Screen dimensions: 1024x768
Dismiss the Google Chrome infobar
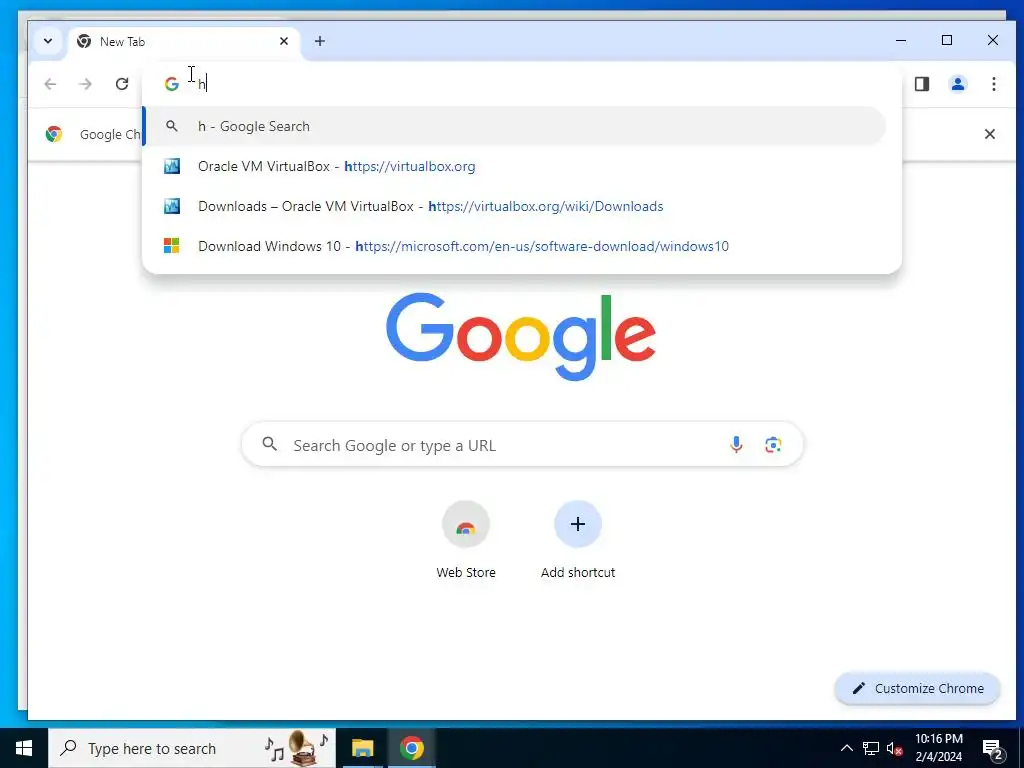point(989,134)
